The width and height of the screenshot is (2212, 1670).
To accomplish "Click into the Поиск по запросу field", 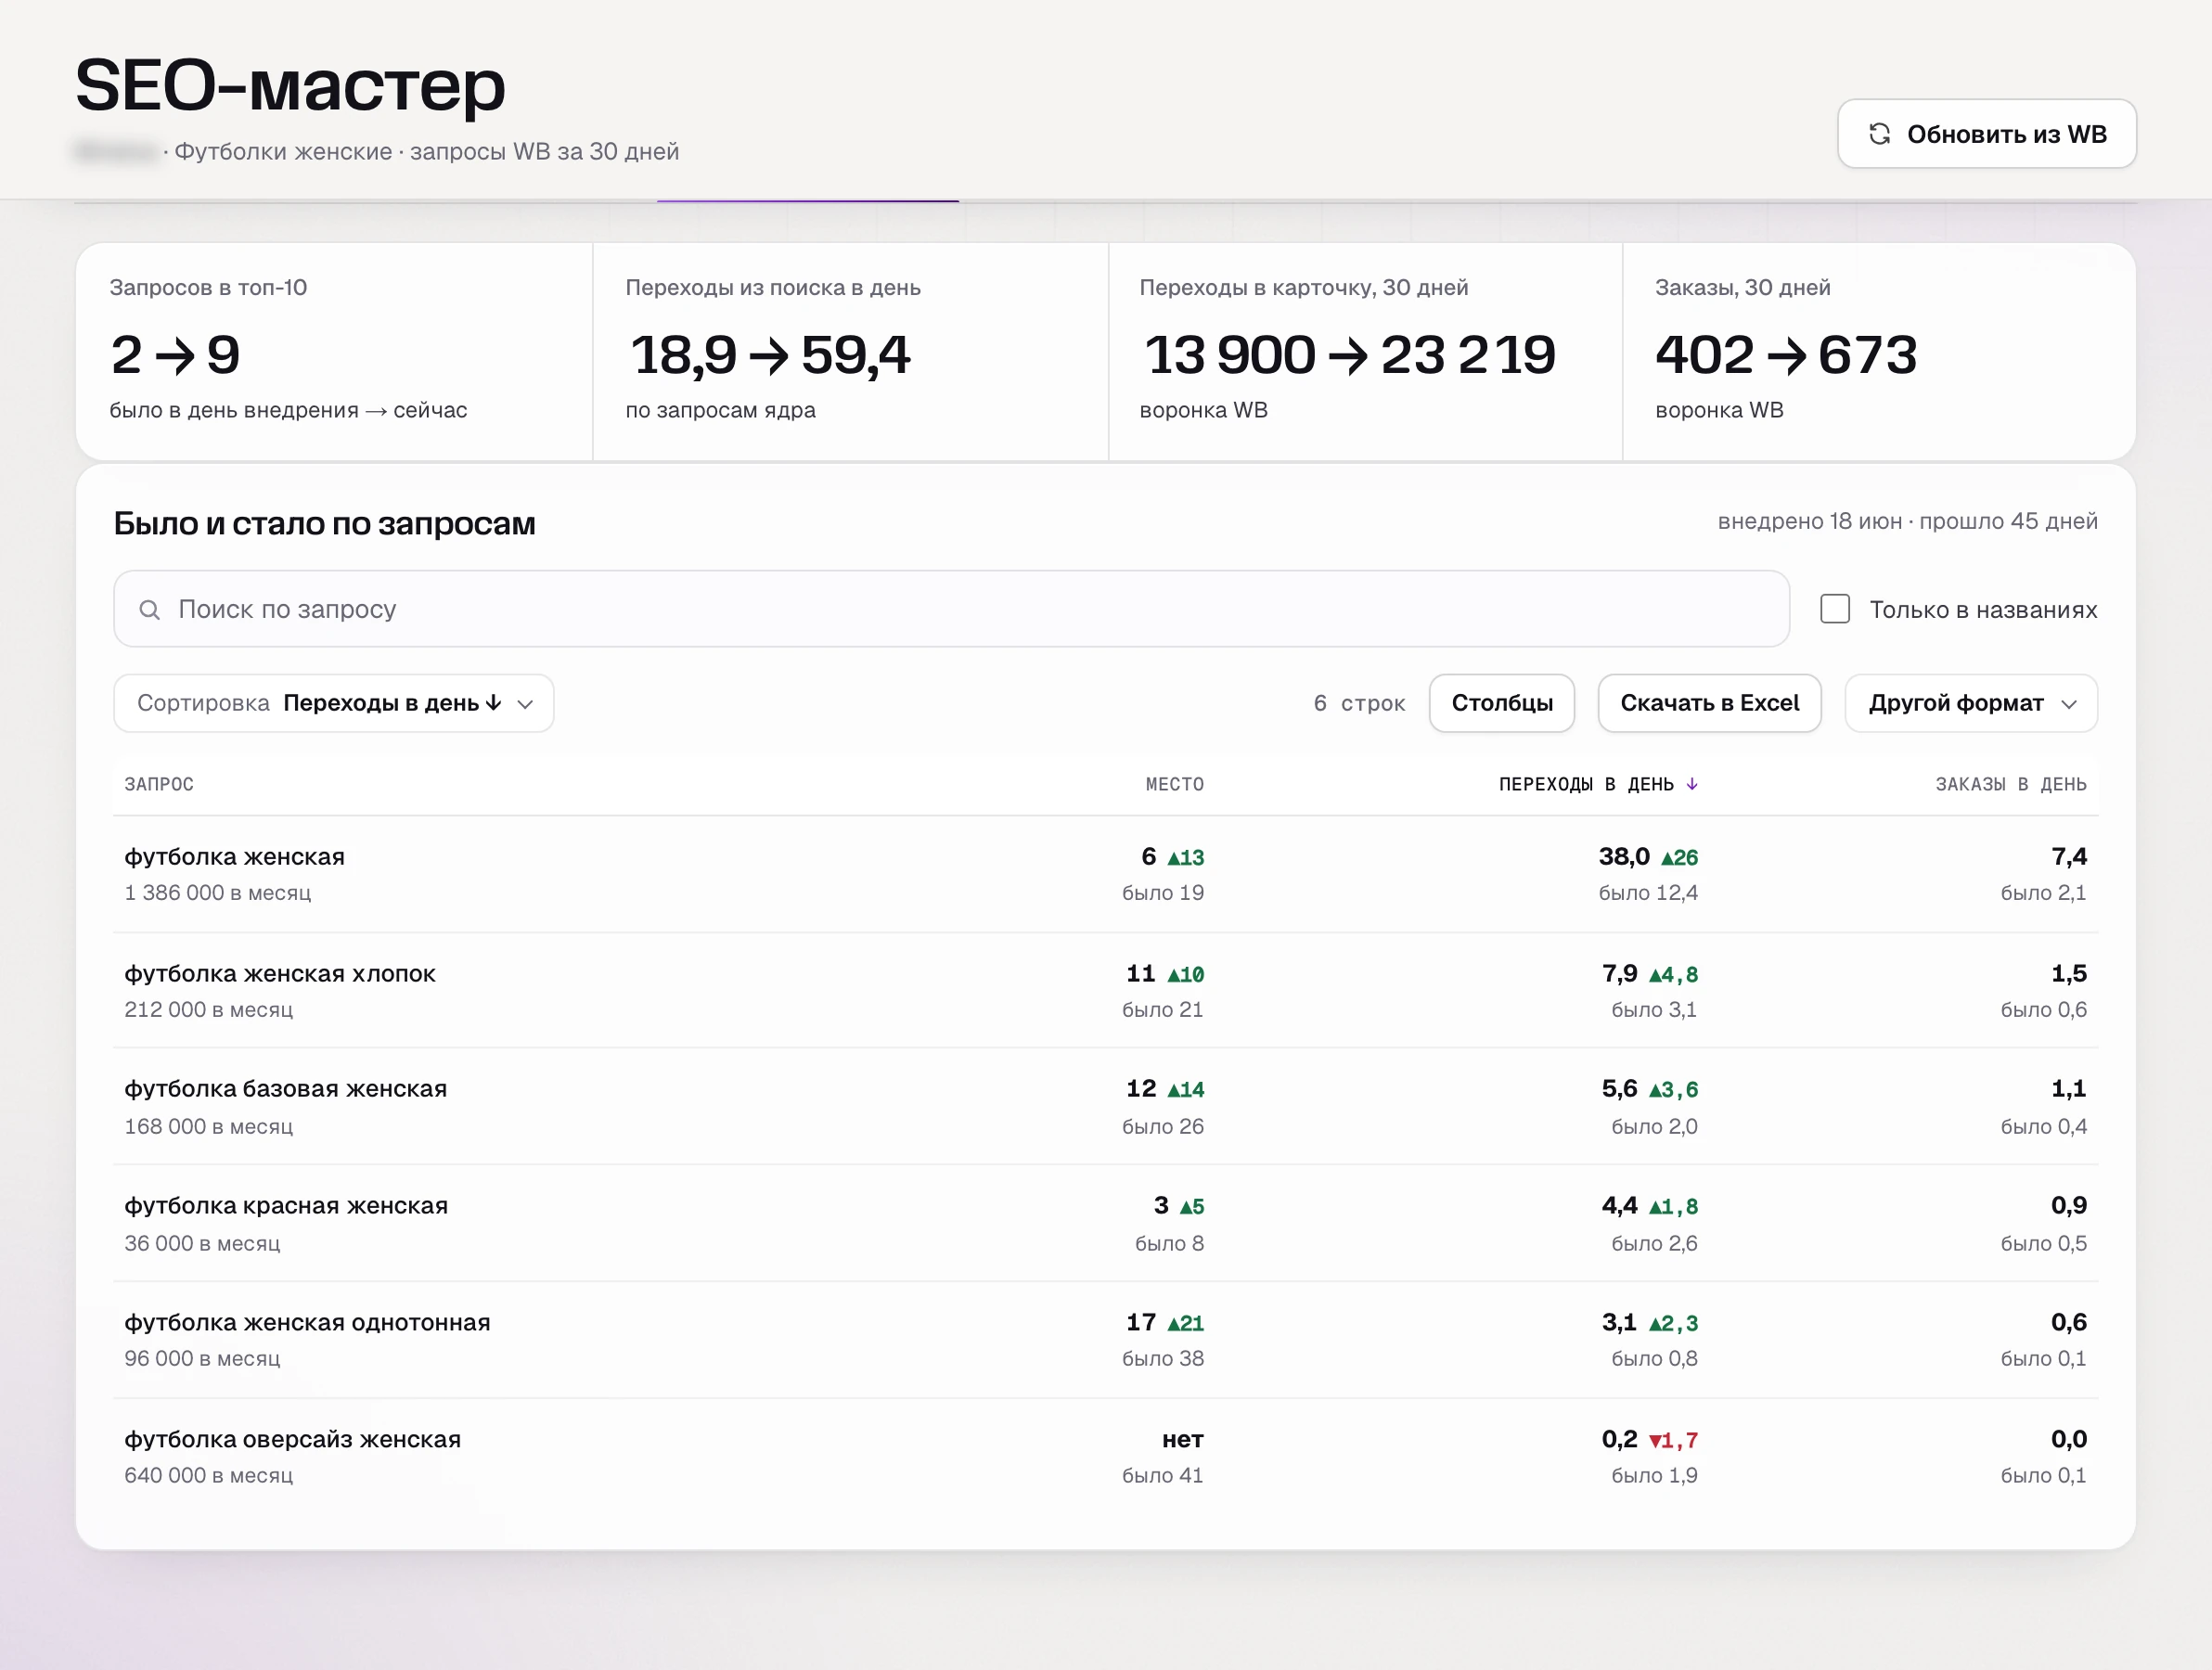I will [951, 609].
